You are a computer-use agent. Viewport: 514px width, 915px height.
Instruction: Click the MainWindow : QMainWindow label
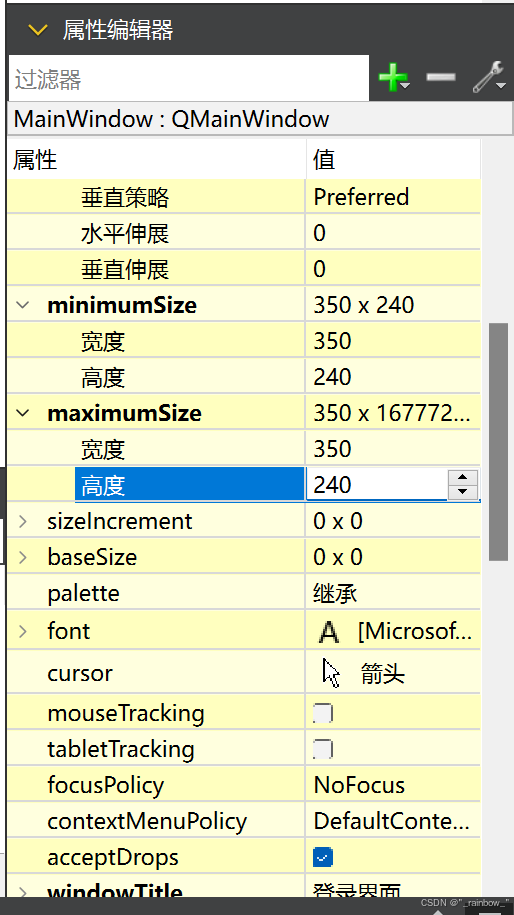pyautogui.click(x=172, y=119)
